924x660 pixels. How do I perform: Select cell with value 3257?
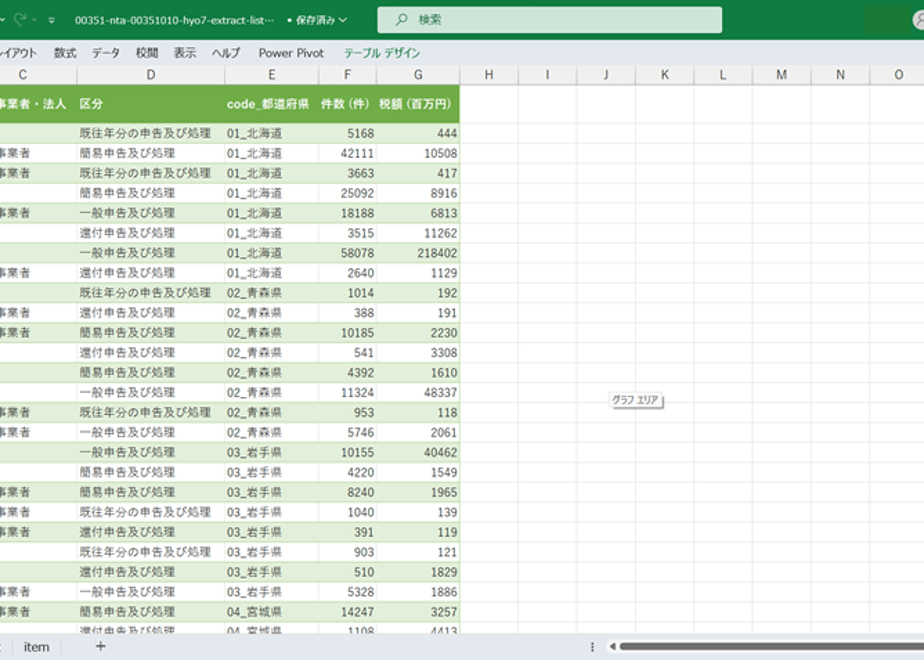point(418,612)
